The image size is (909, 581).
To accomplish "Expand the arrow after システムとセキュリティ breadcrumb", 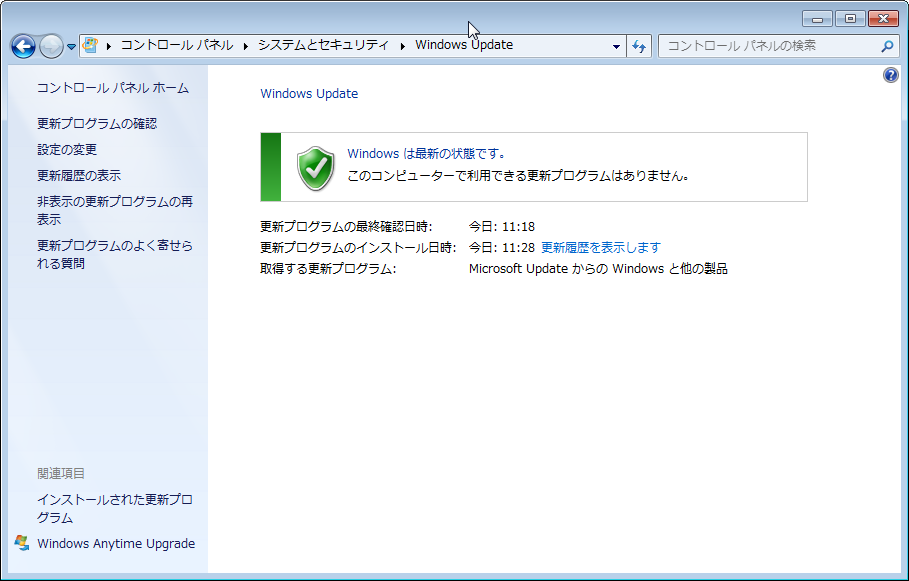I will coord(402,46).
